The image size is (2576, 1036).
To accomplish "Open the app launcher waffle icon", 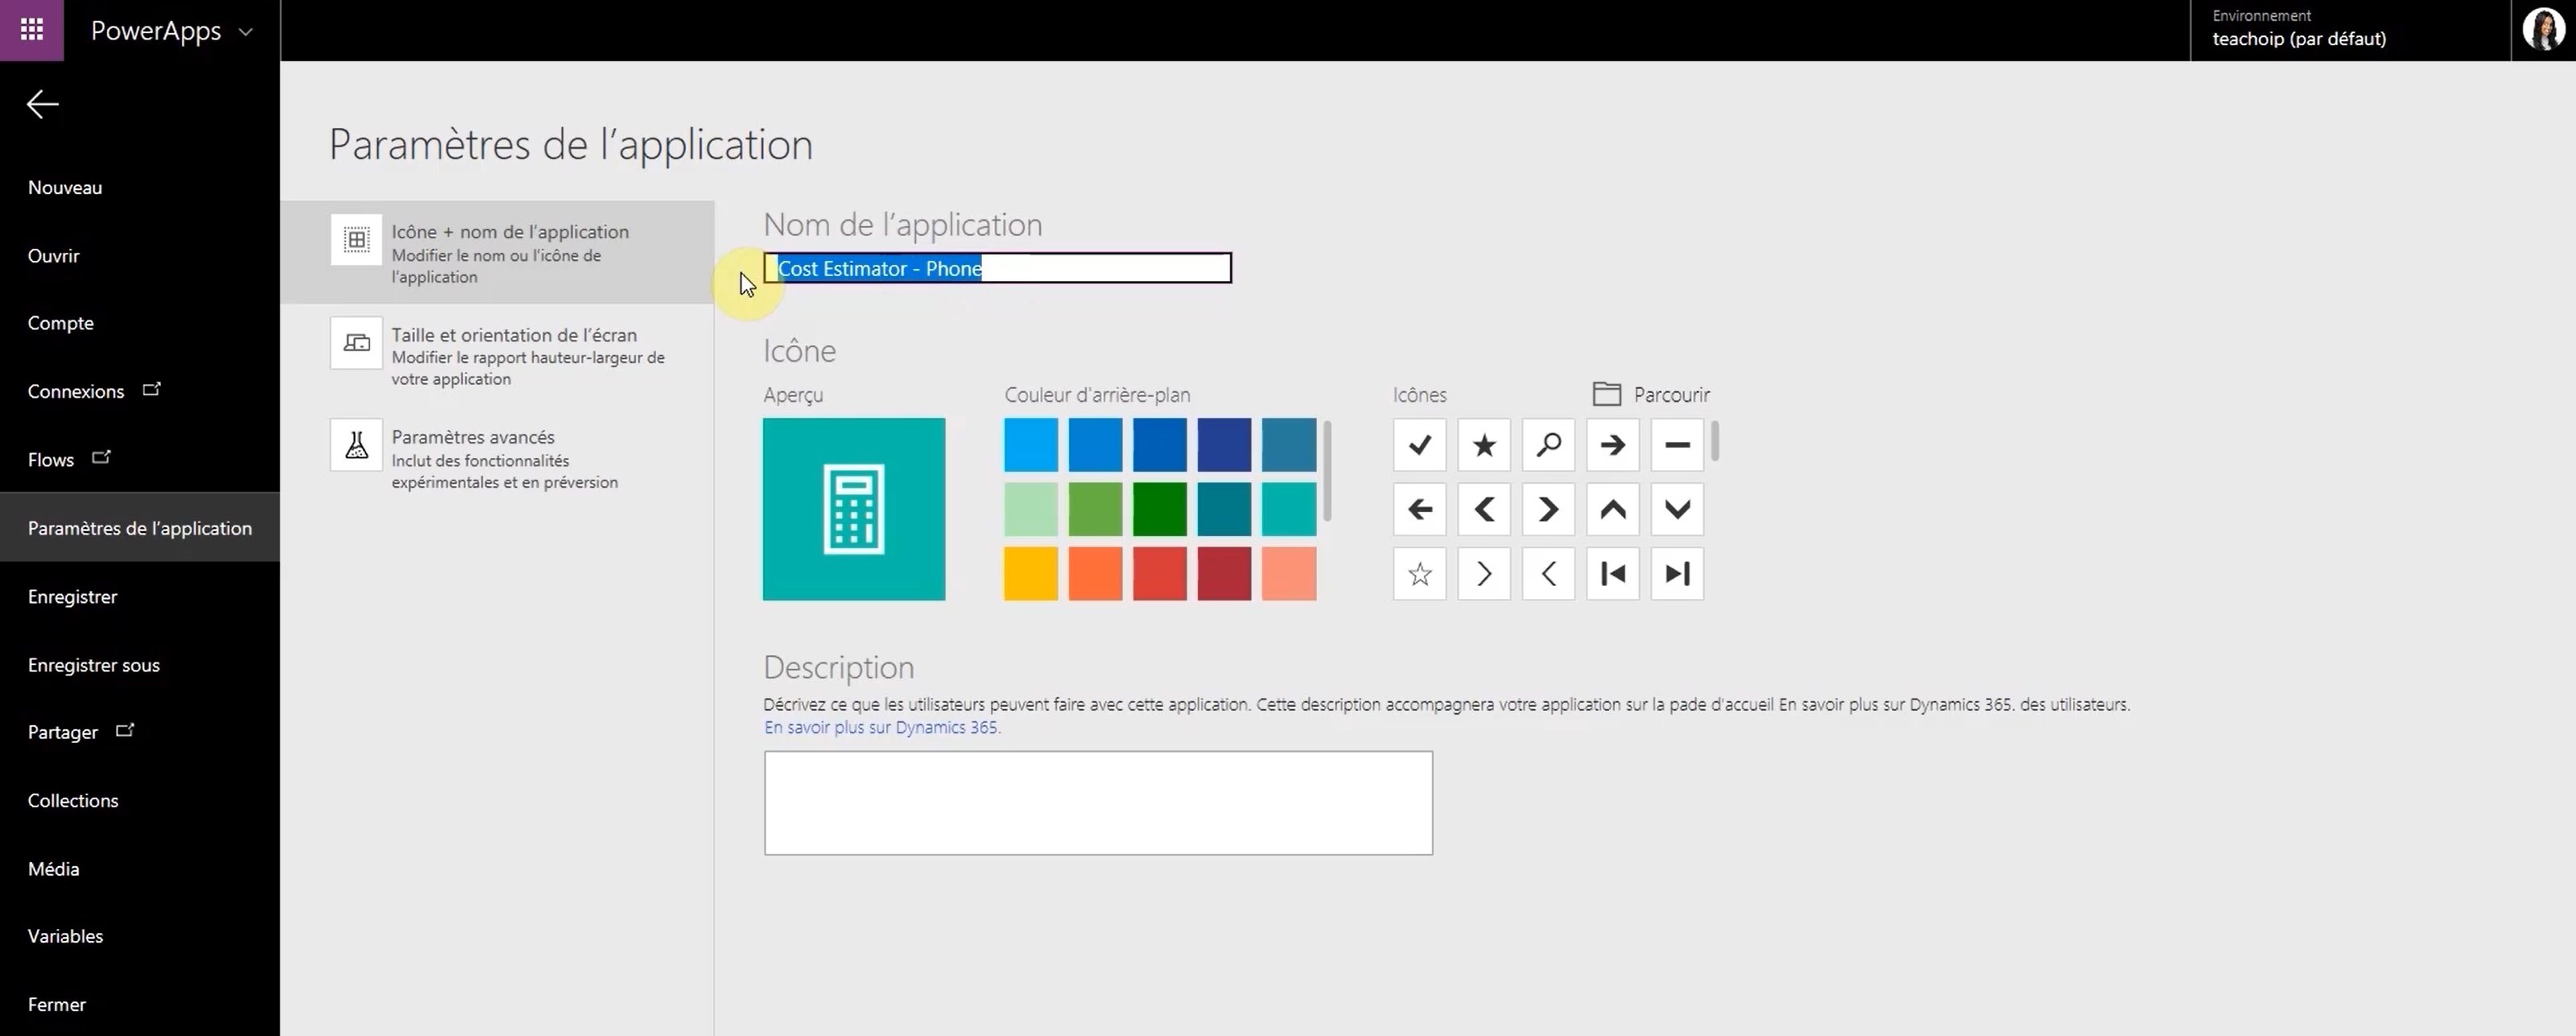I will coord(32,30).
